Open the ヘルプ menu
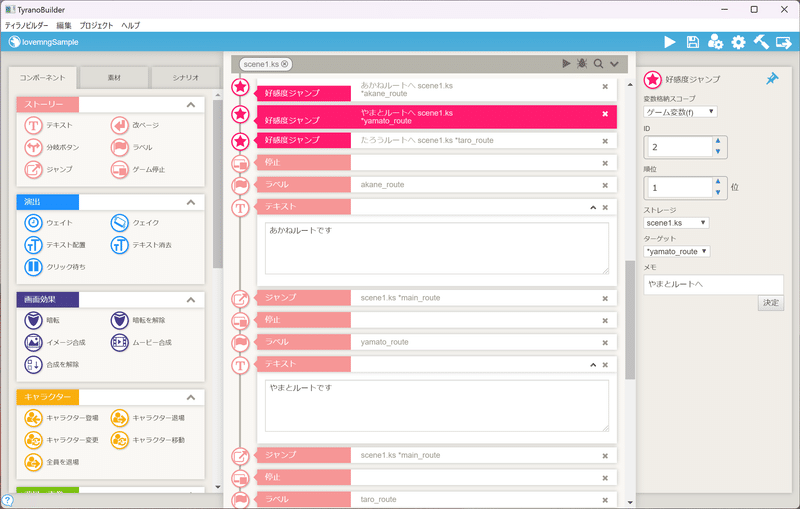The image size is (800, 509). coord(131,25)
